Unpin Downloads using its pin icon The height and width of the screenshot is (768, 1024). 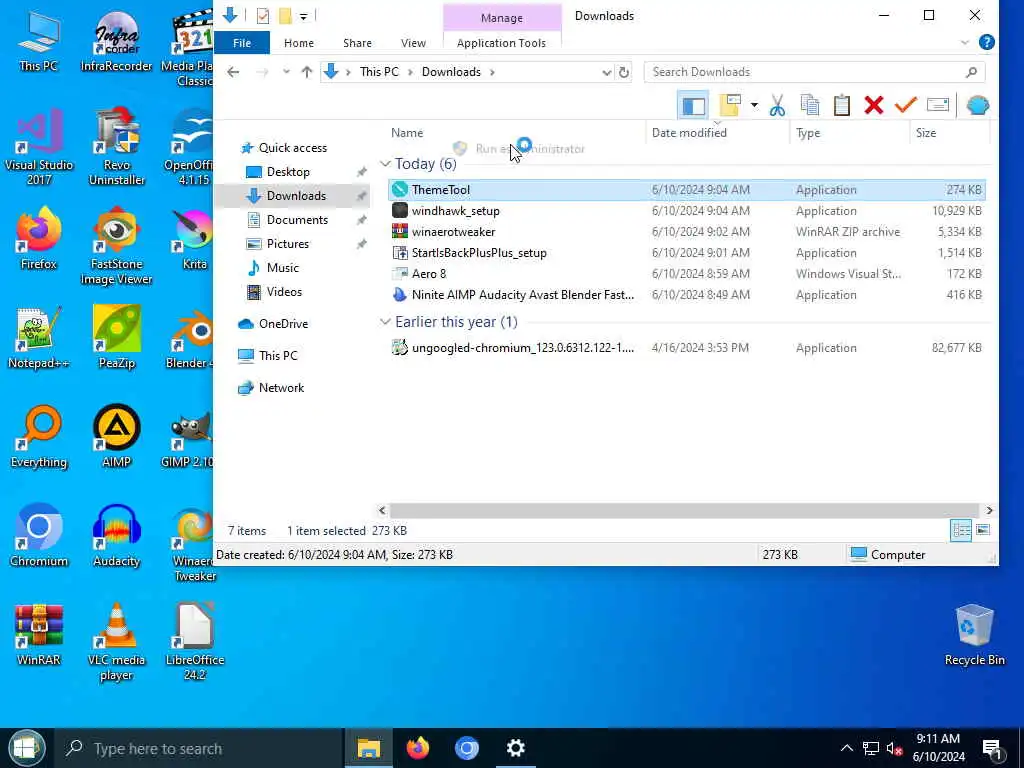click(361, 196)
